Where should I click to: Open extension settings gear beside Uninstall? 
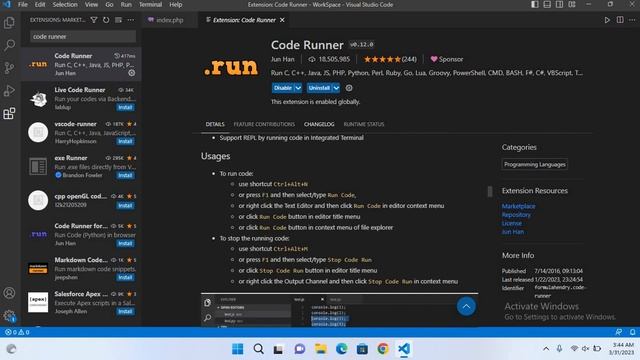(349, 88)
